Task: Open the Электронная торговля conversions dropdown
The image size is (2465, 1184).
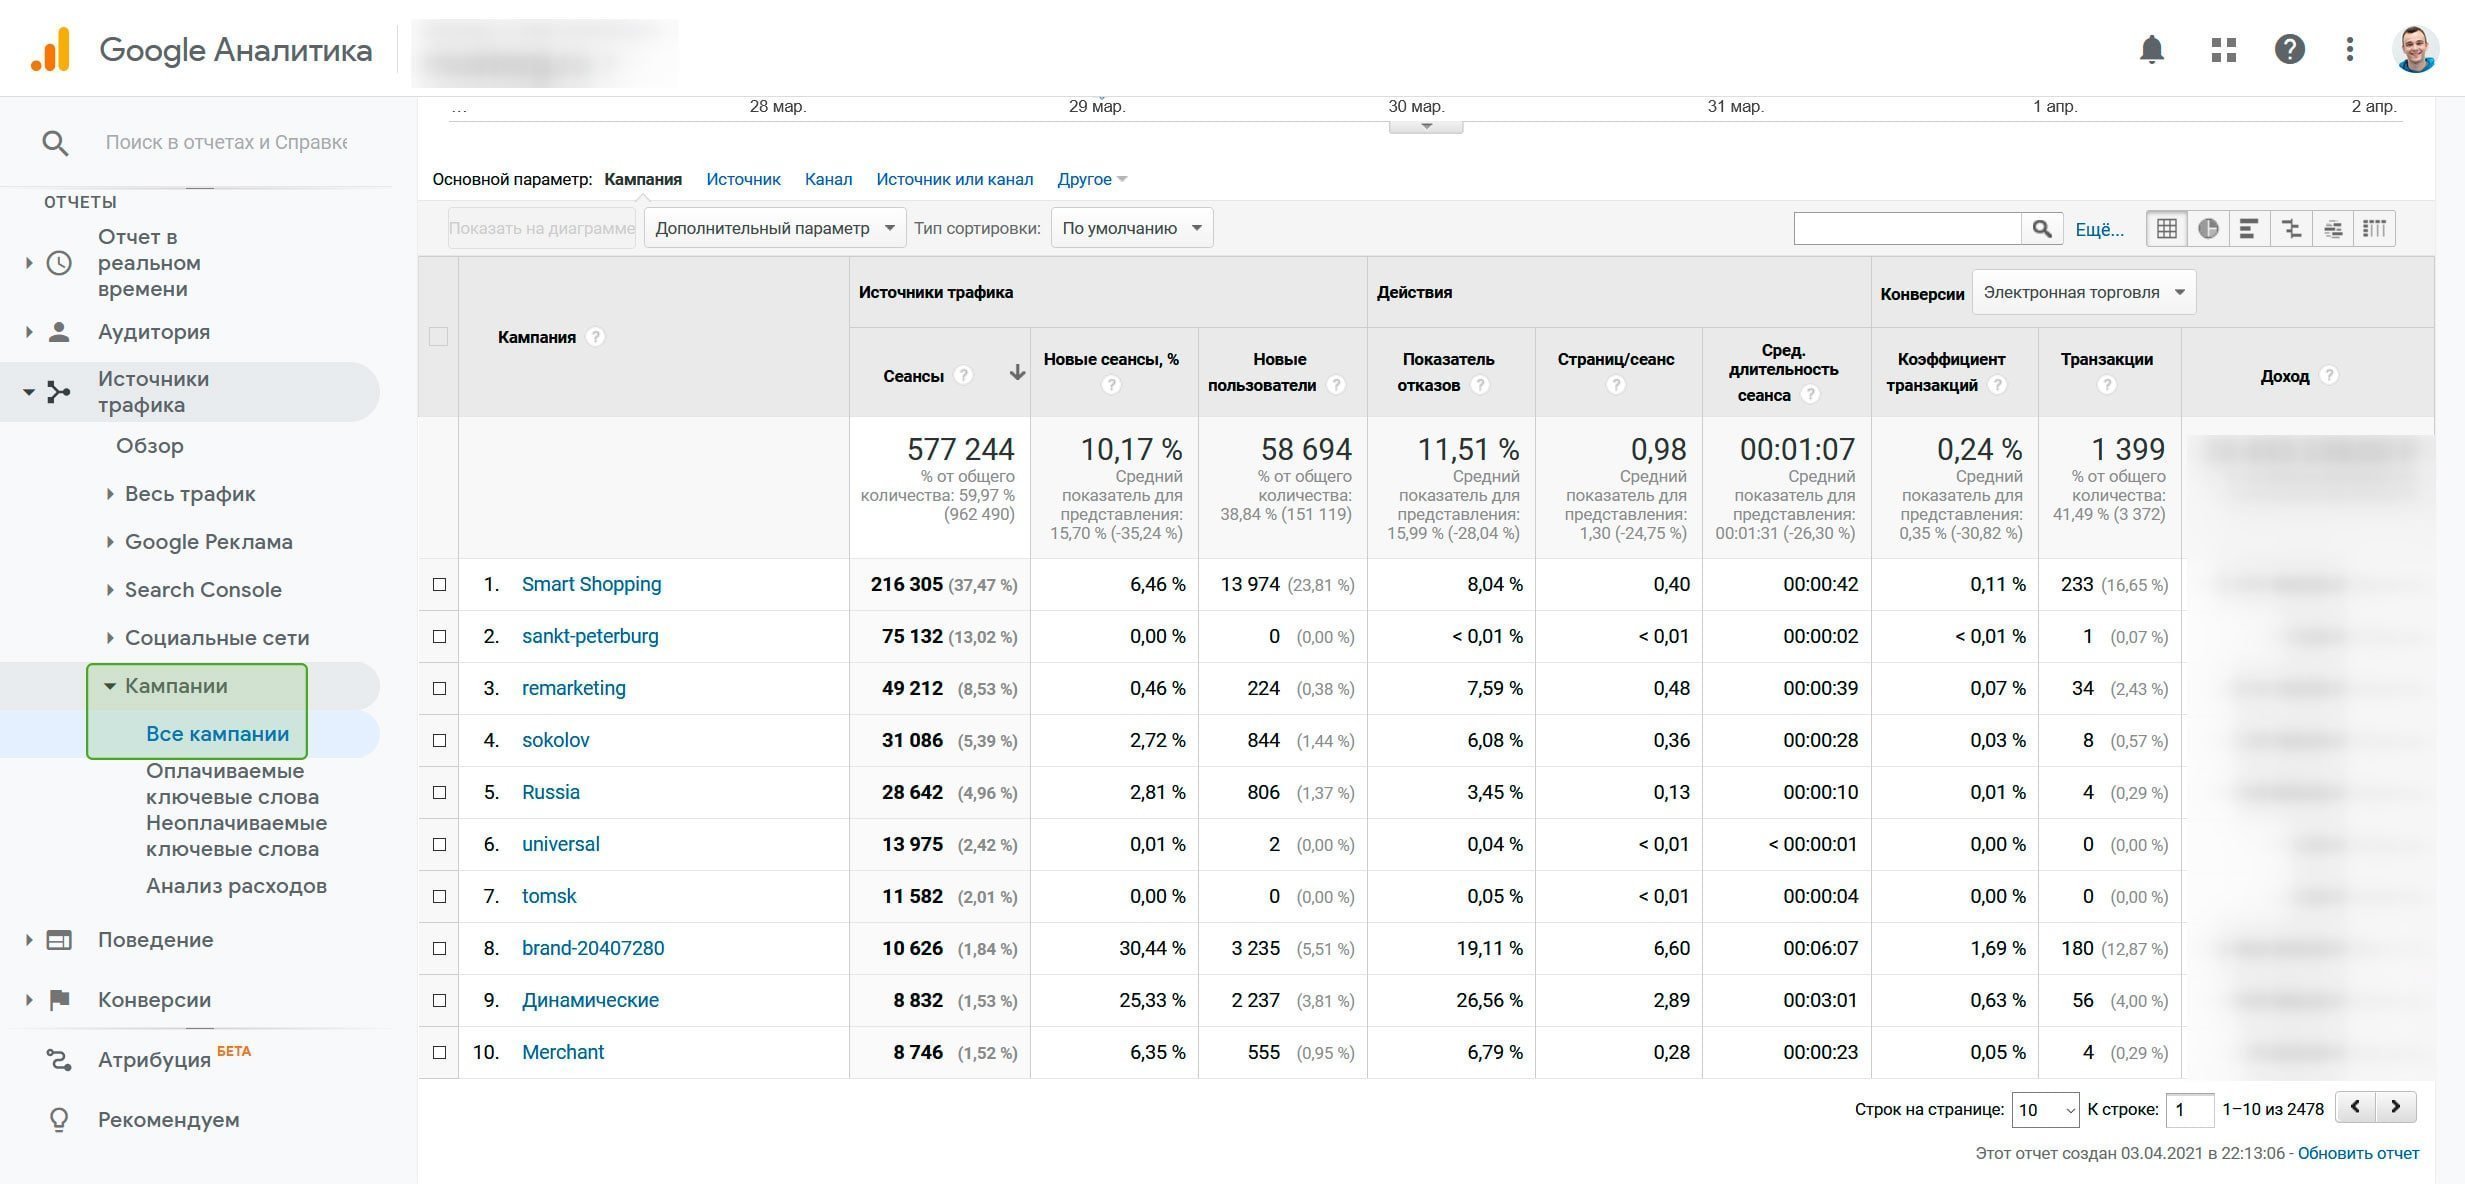Action: pyautogui.click(x=2083, y=292)
